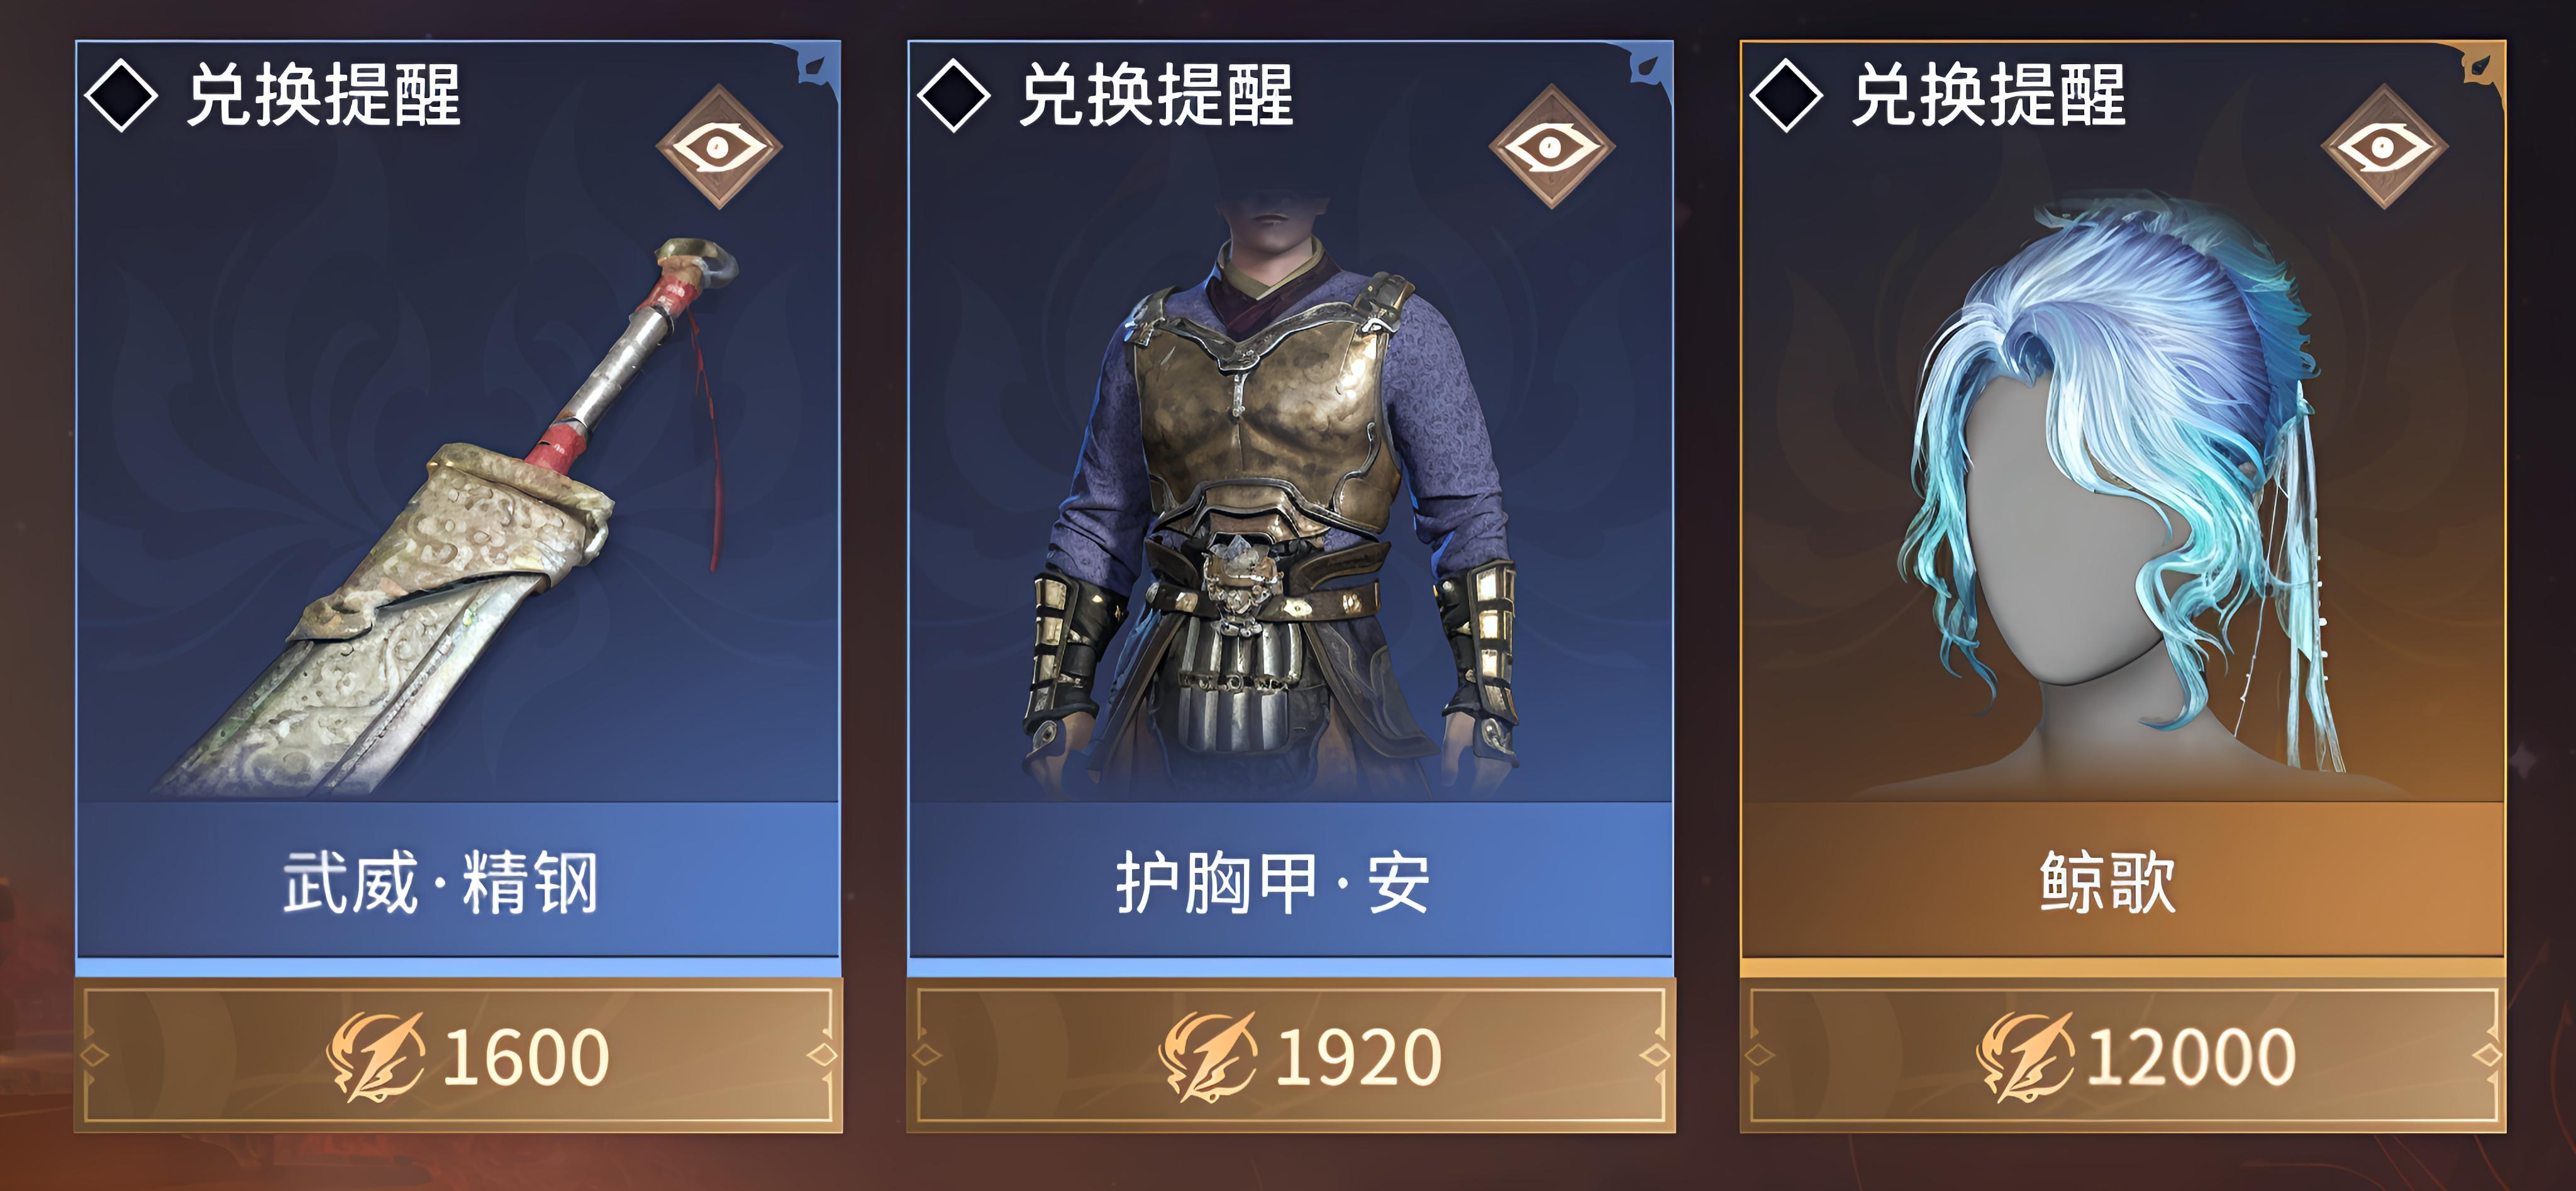
Task: Click the currency icon beside 1920
Action: coord(1208,1057)
